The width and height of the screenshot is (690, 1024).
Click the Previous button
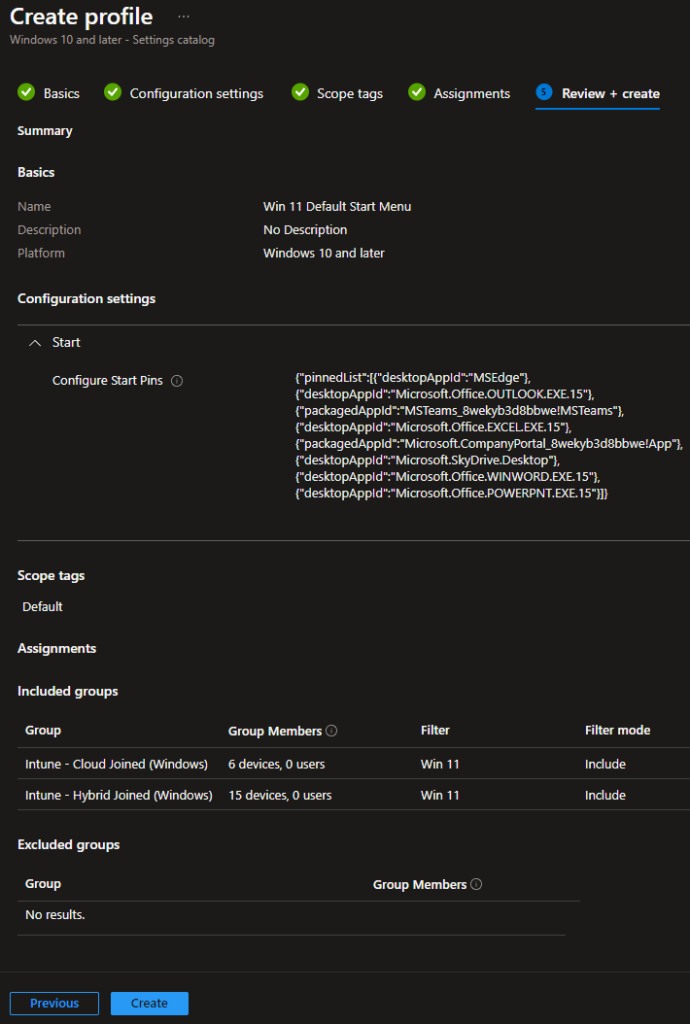tap(54, 1003)
